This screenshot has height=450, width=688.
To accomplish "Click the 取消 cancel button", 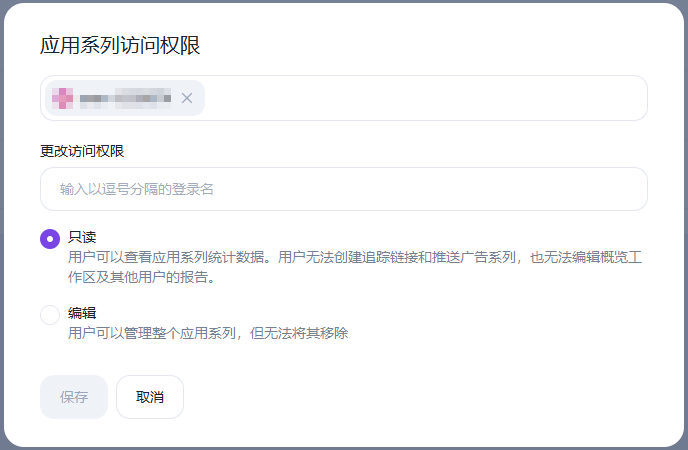I will pos(150,397).
